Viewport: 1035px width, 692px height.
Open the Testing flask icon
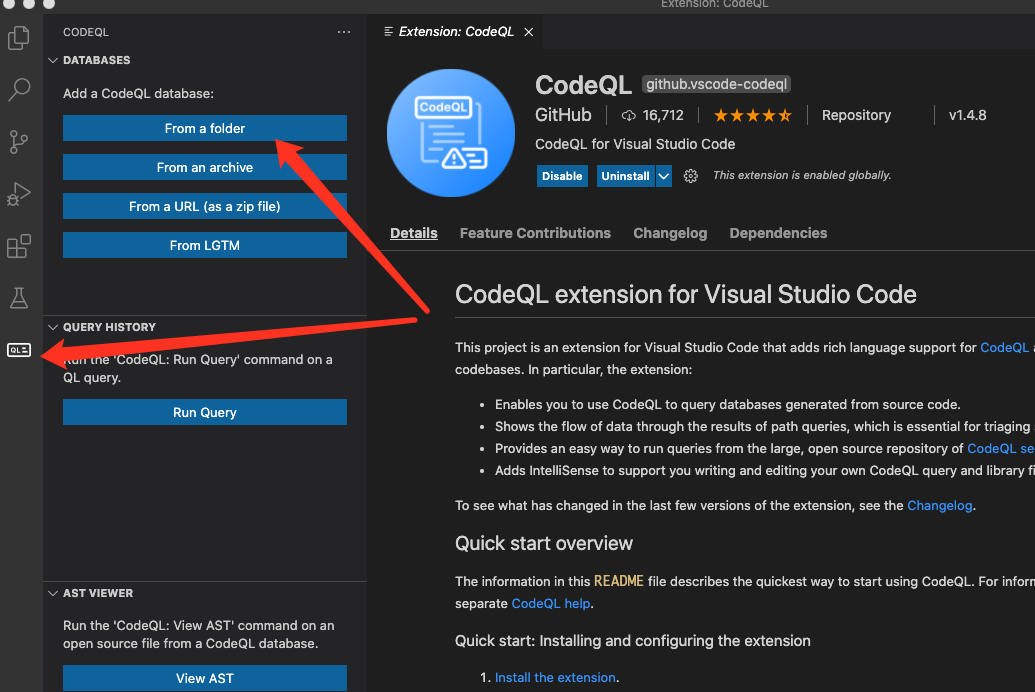click(x=19, y=298)
